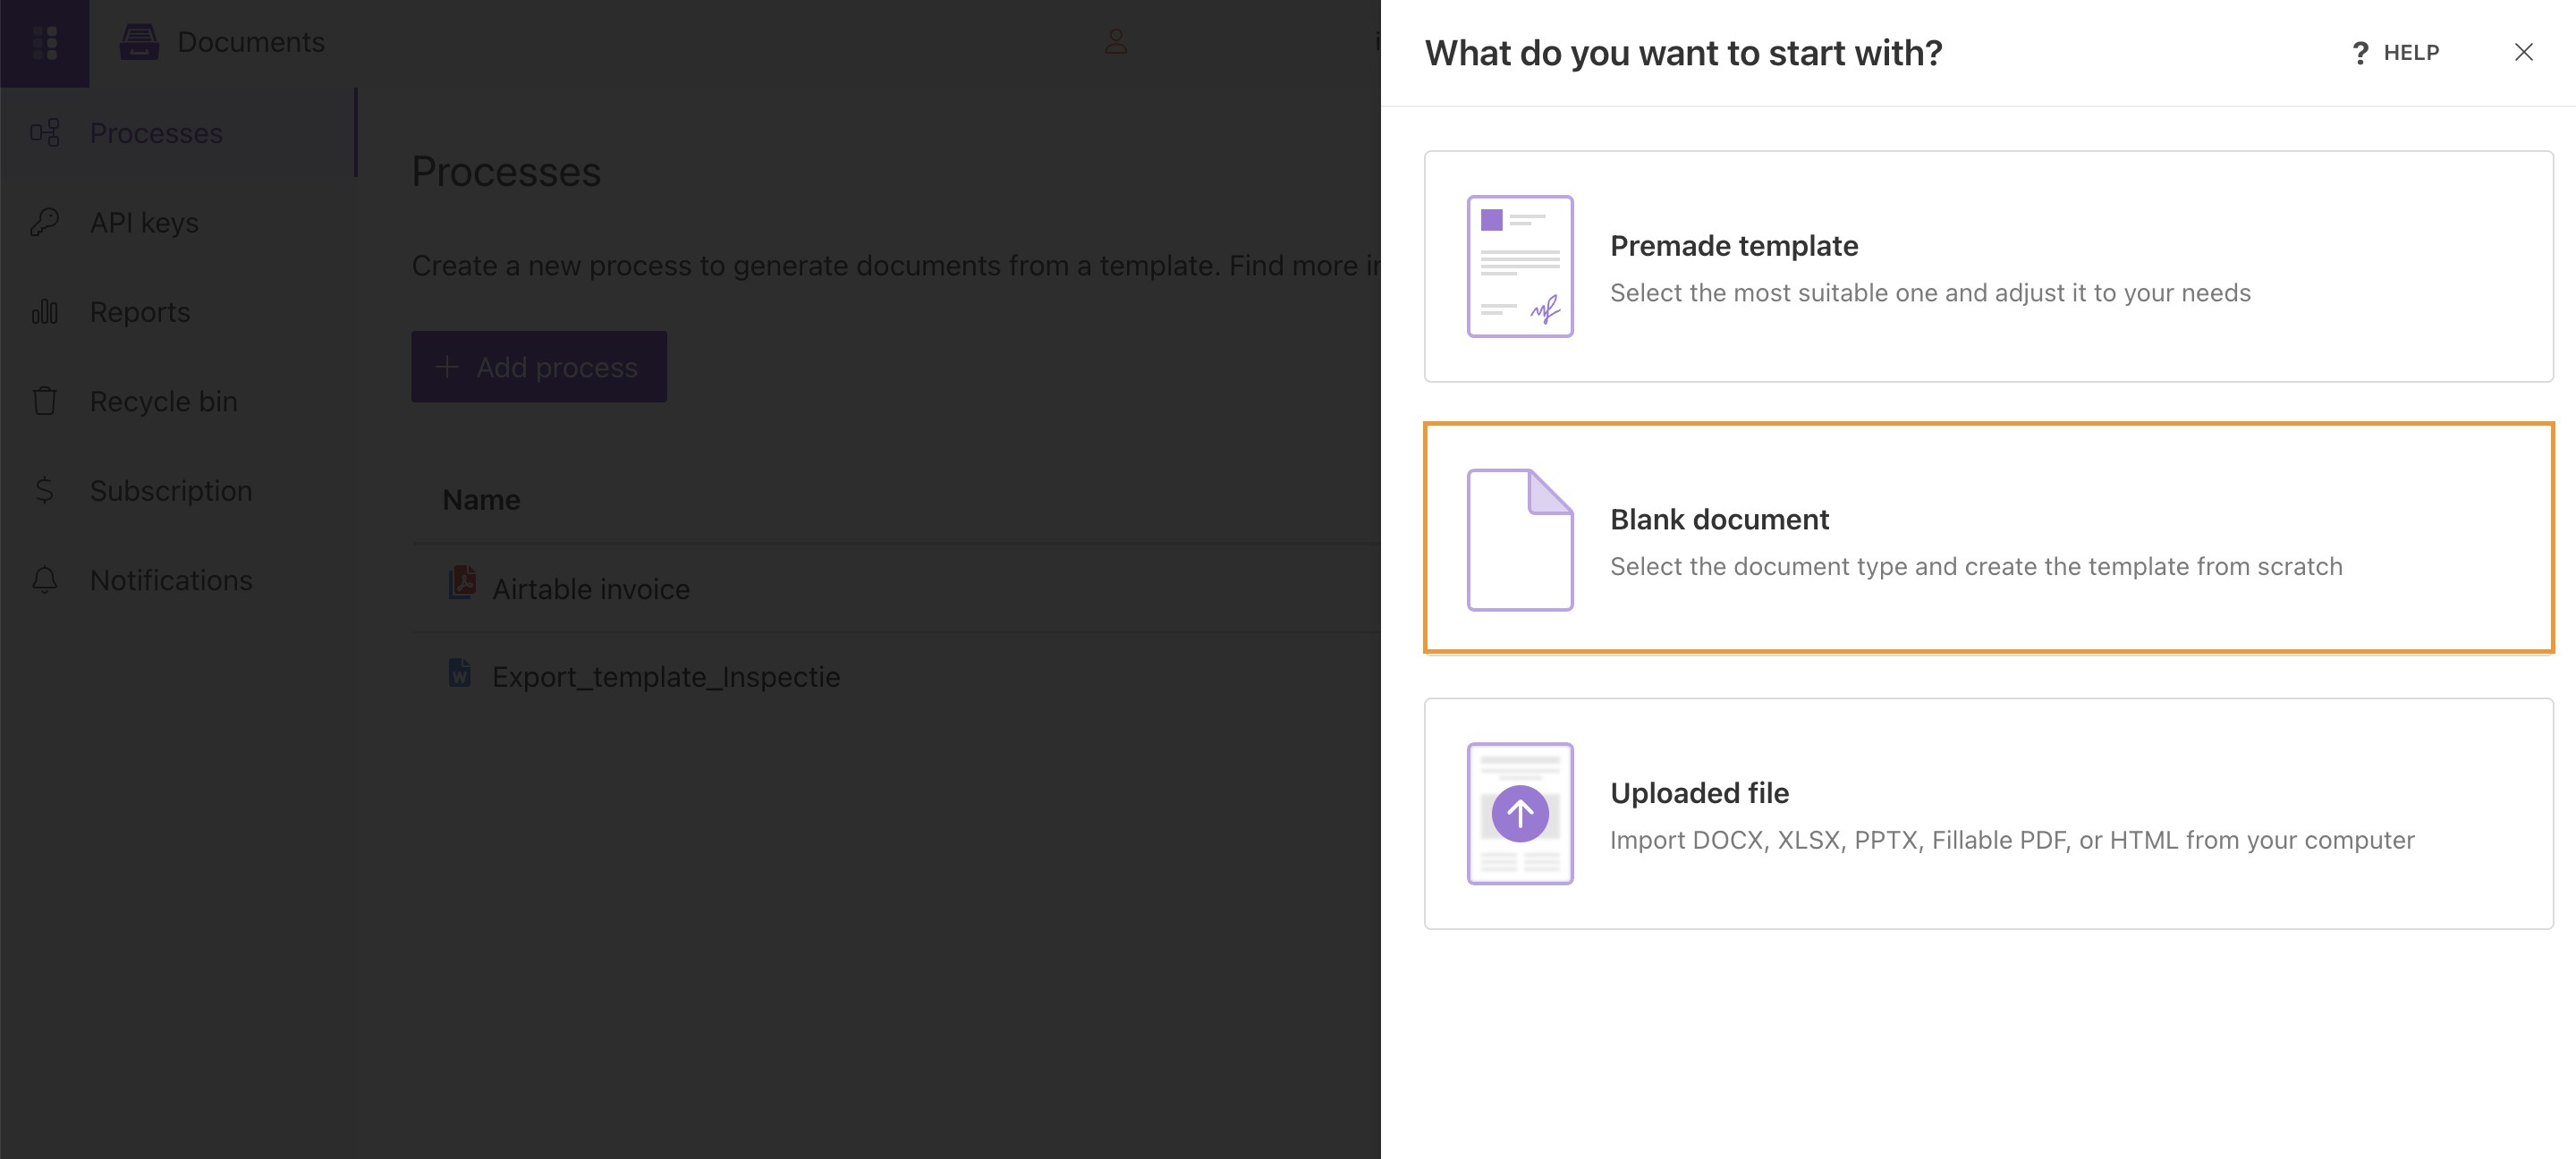Open the app launcher grid icon

[45, 42]
